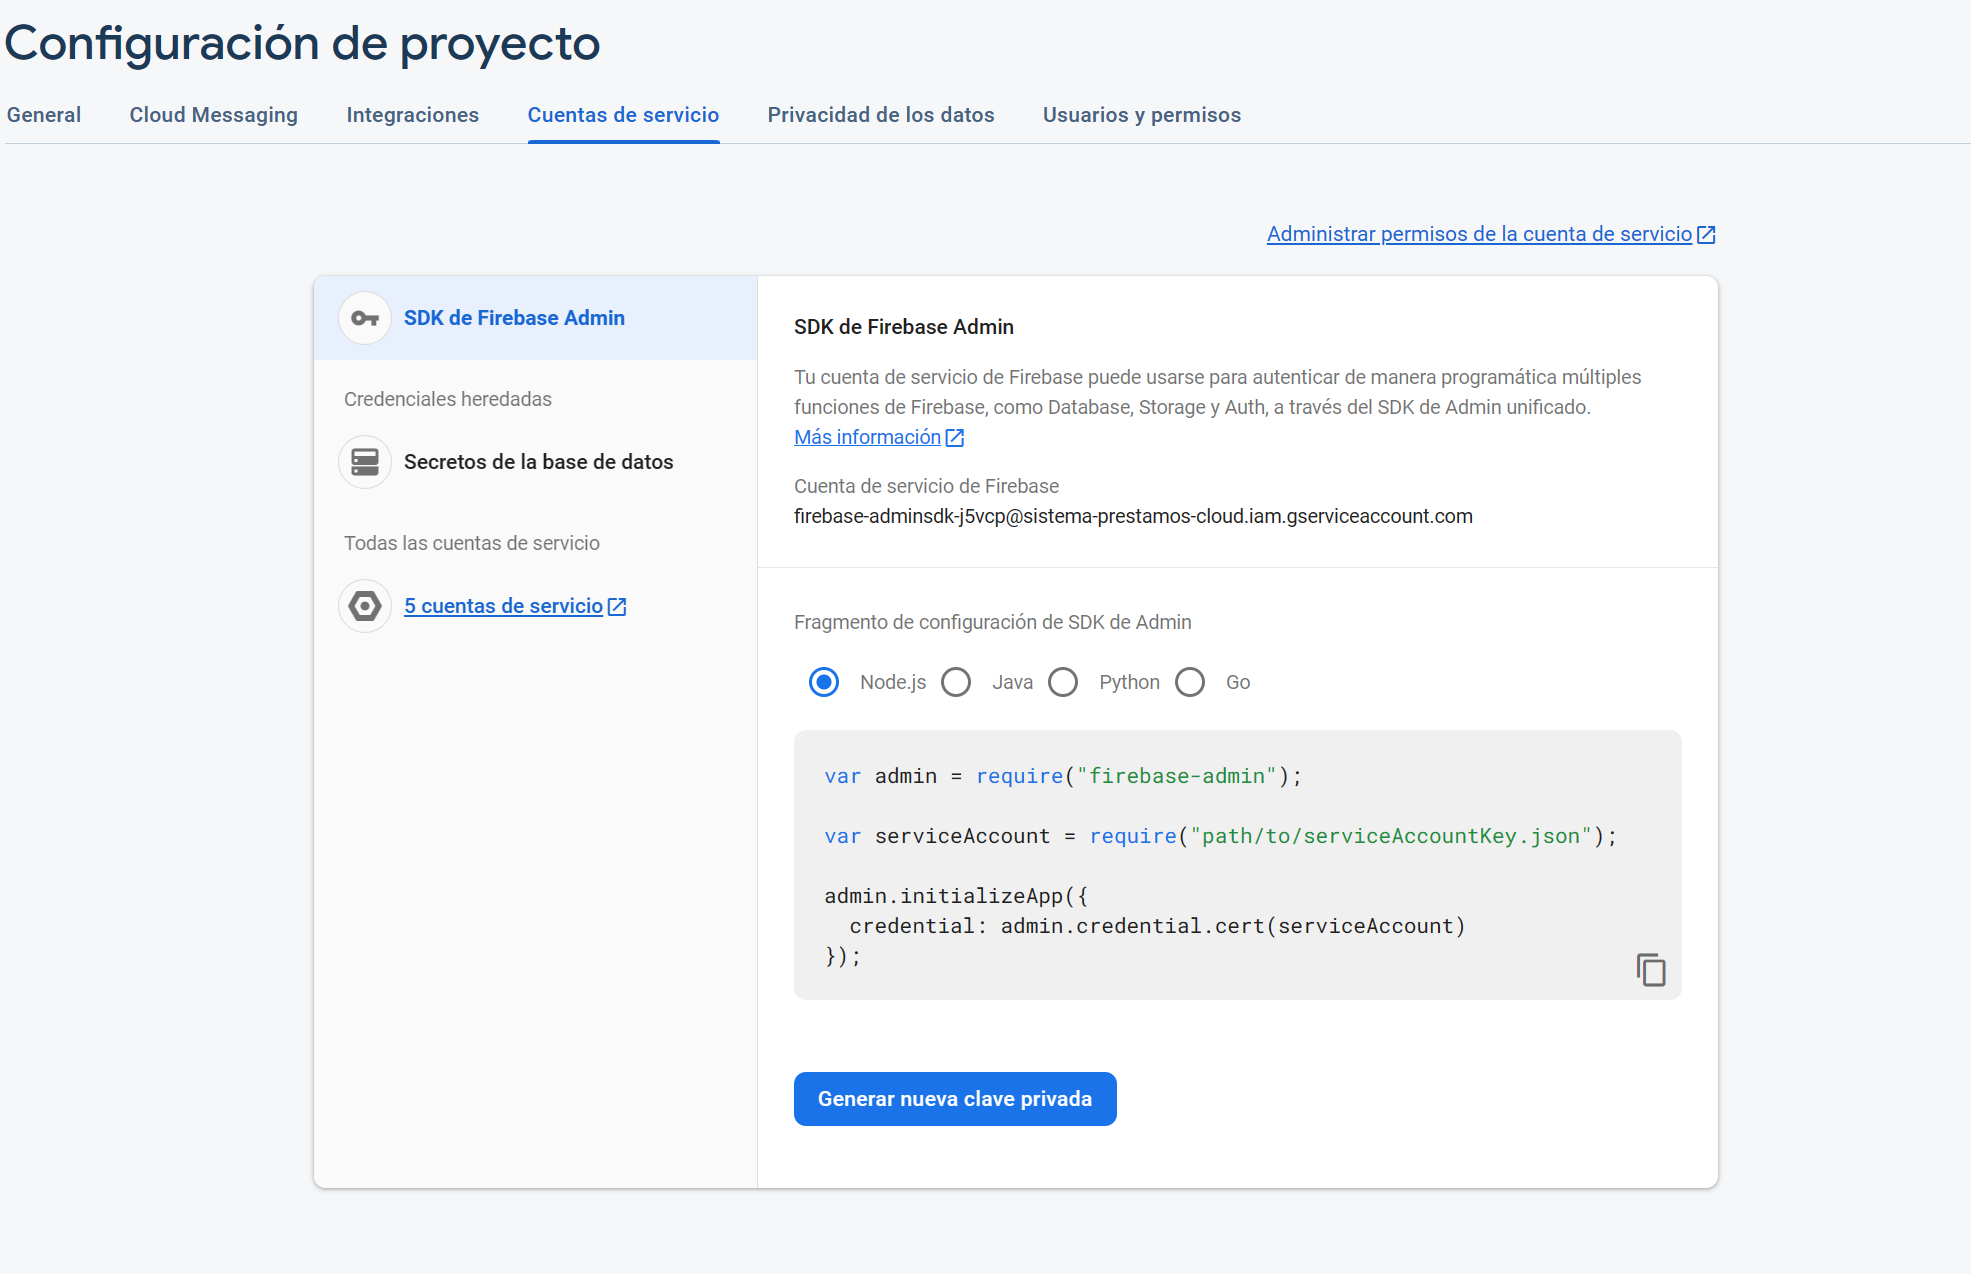The image size is (1971, 1274).
Task: Click Generar nueva clave privada button
Action: (955, 1099)
